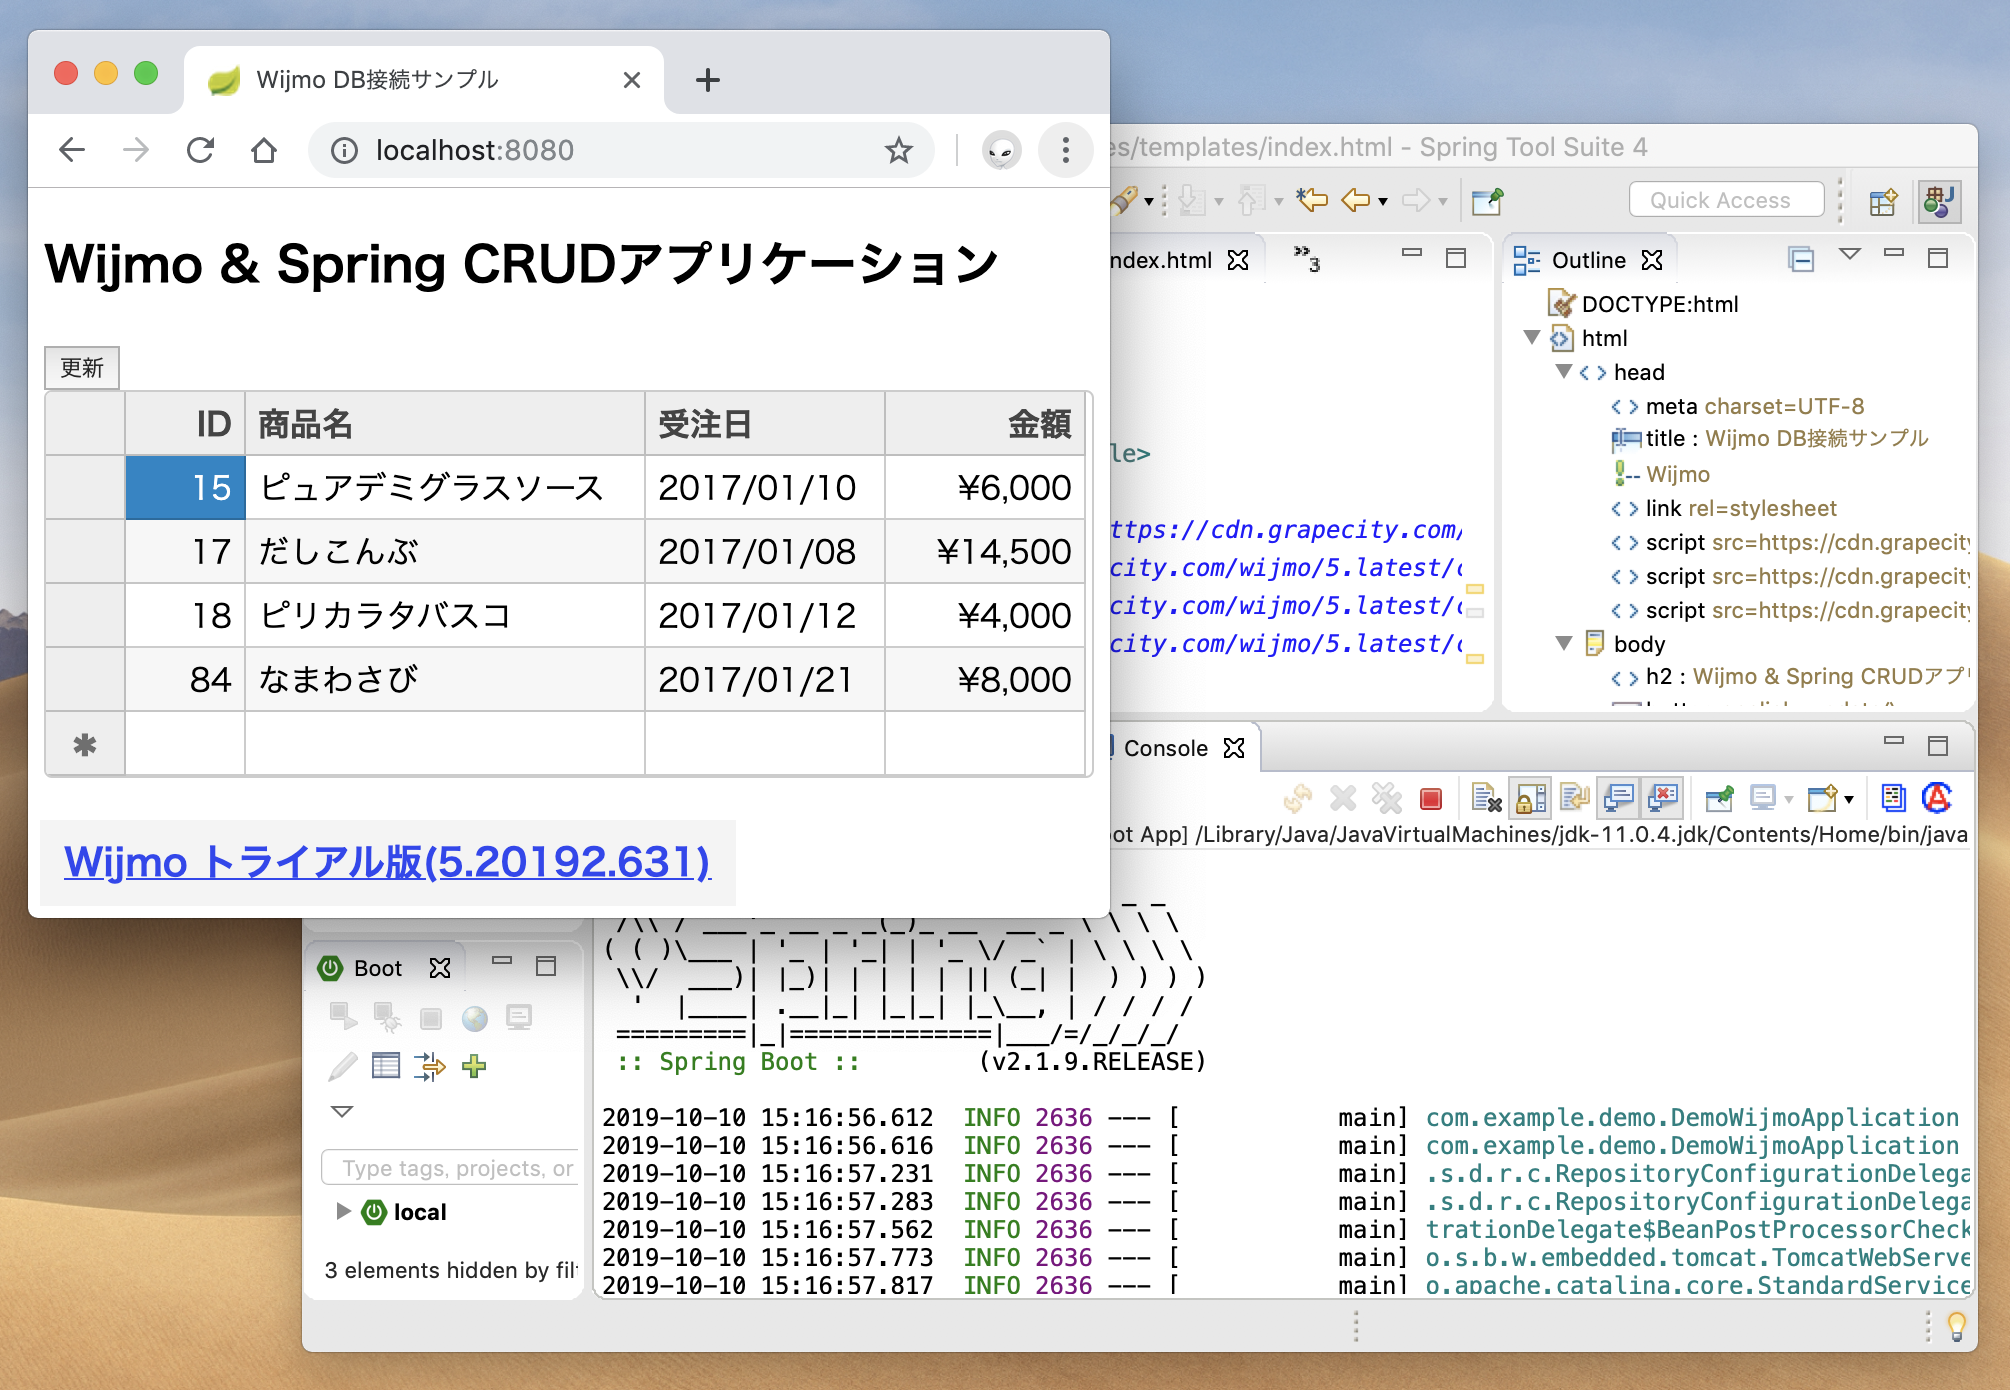The width and height of the screenshot is (2010, 1390).
Task: Open a browser with the Boot dashboard globe
Action: pyautogui.click(x=474, y=1018)
